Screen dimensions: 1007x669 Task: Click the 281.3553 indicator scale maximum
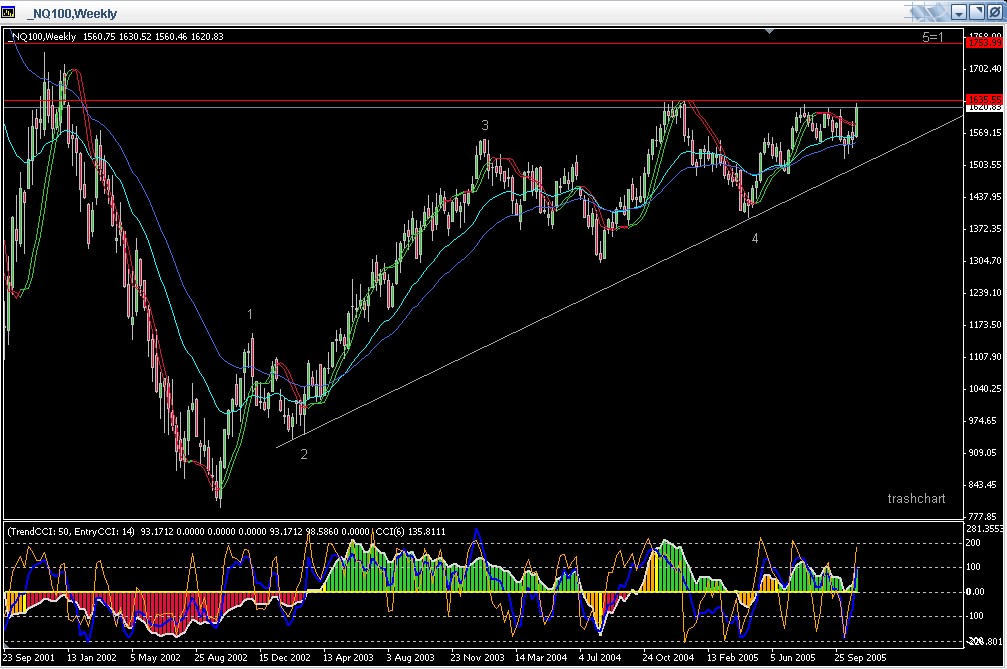985,528
